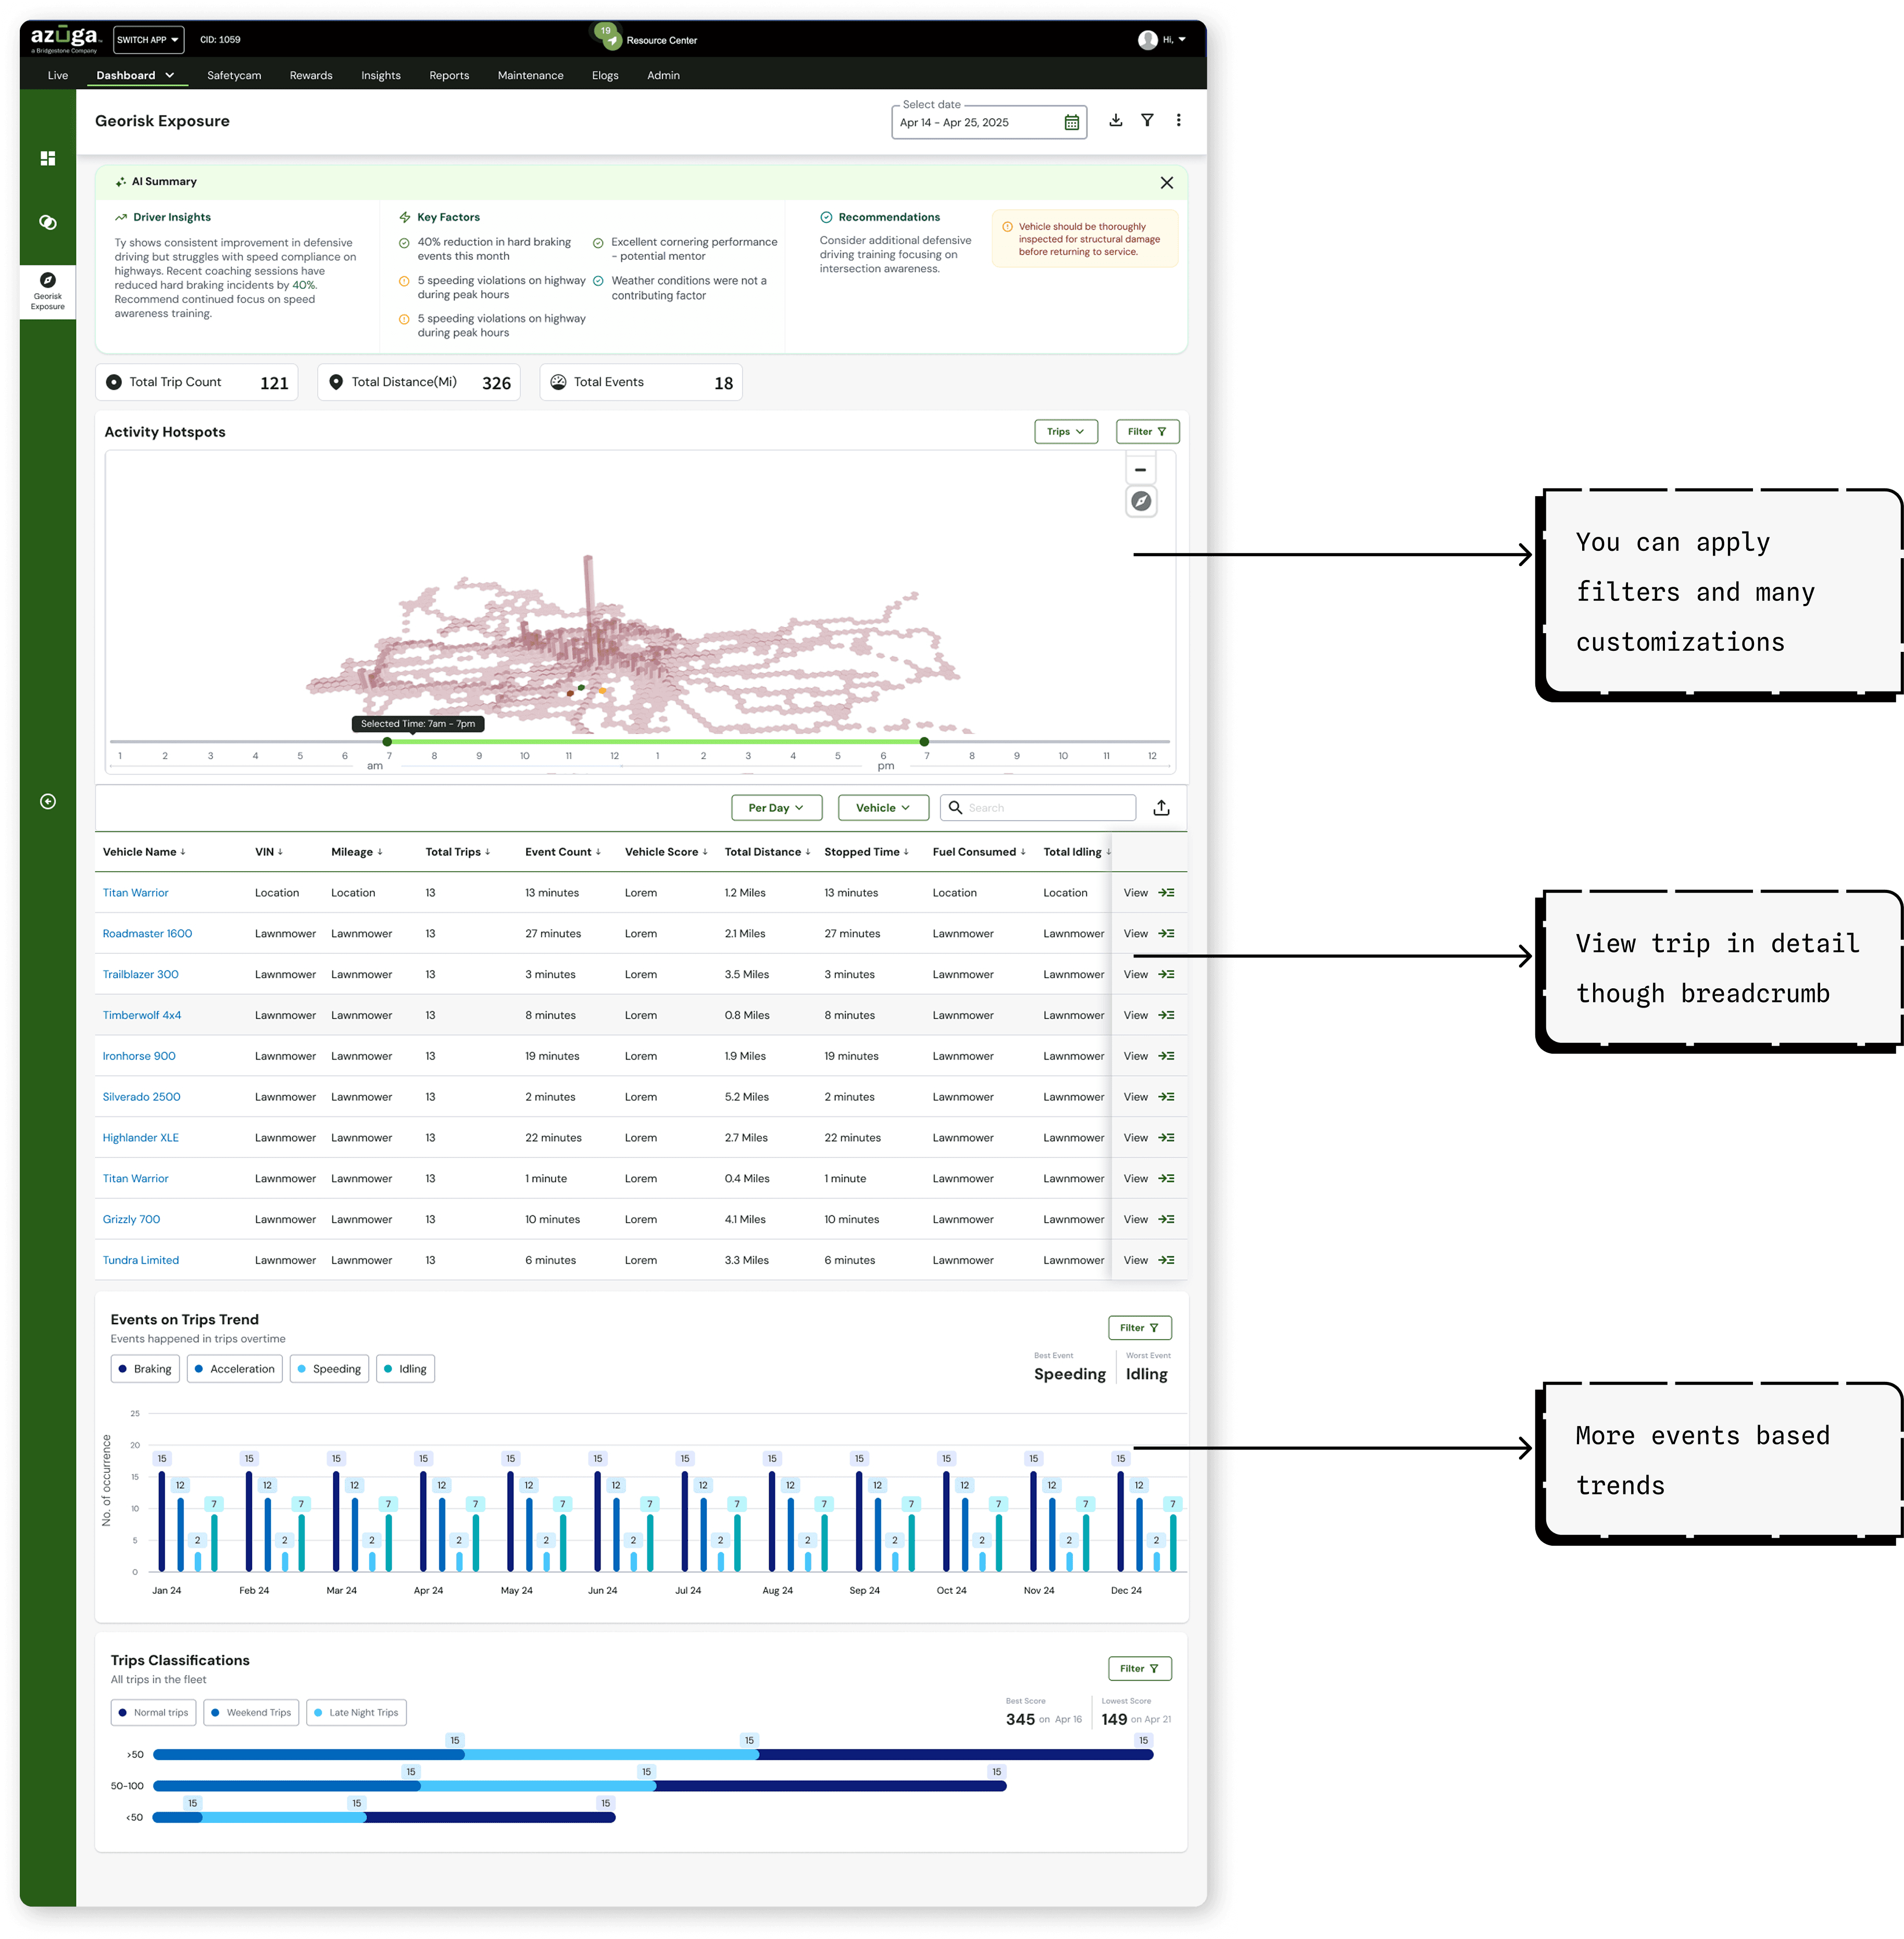Expand the Trips dropdown in Activity Hotspots
The image size is (1904, 1939).
tap(1065, 432)
